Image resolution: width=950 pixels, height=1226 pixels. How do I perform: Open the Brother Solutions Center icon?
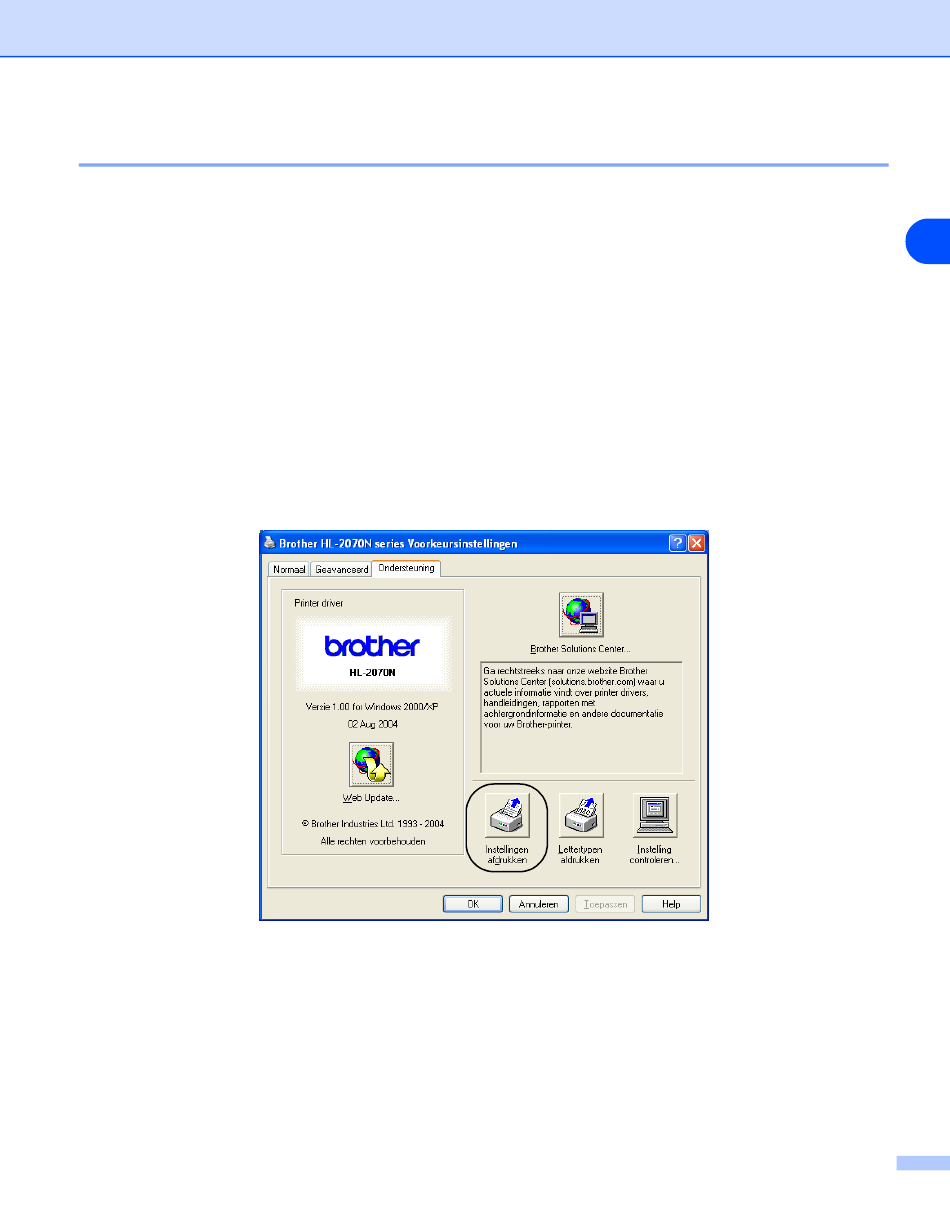581,615
